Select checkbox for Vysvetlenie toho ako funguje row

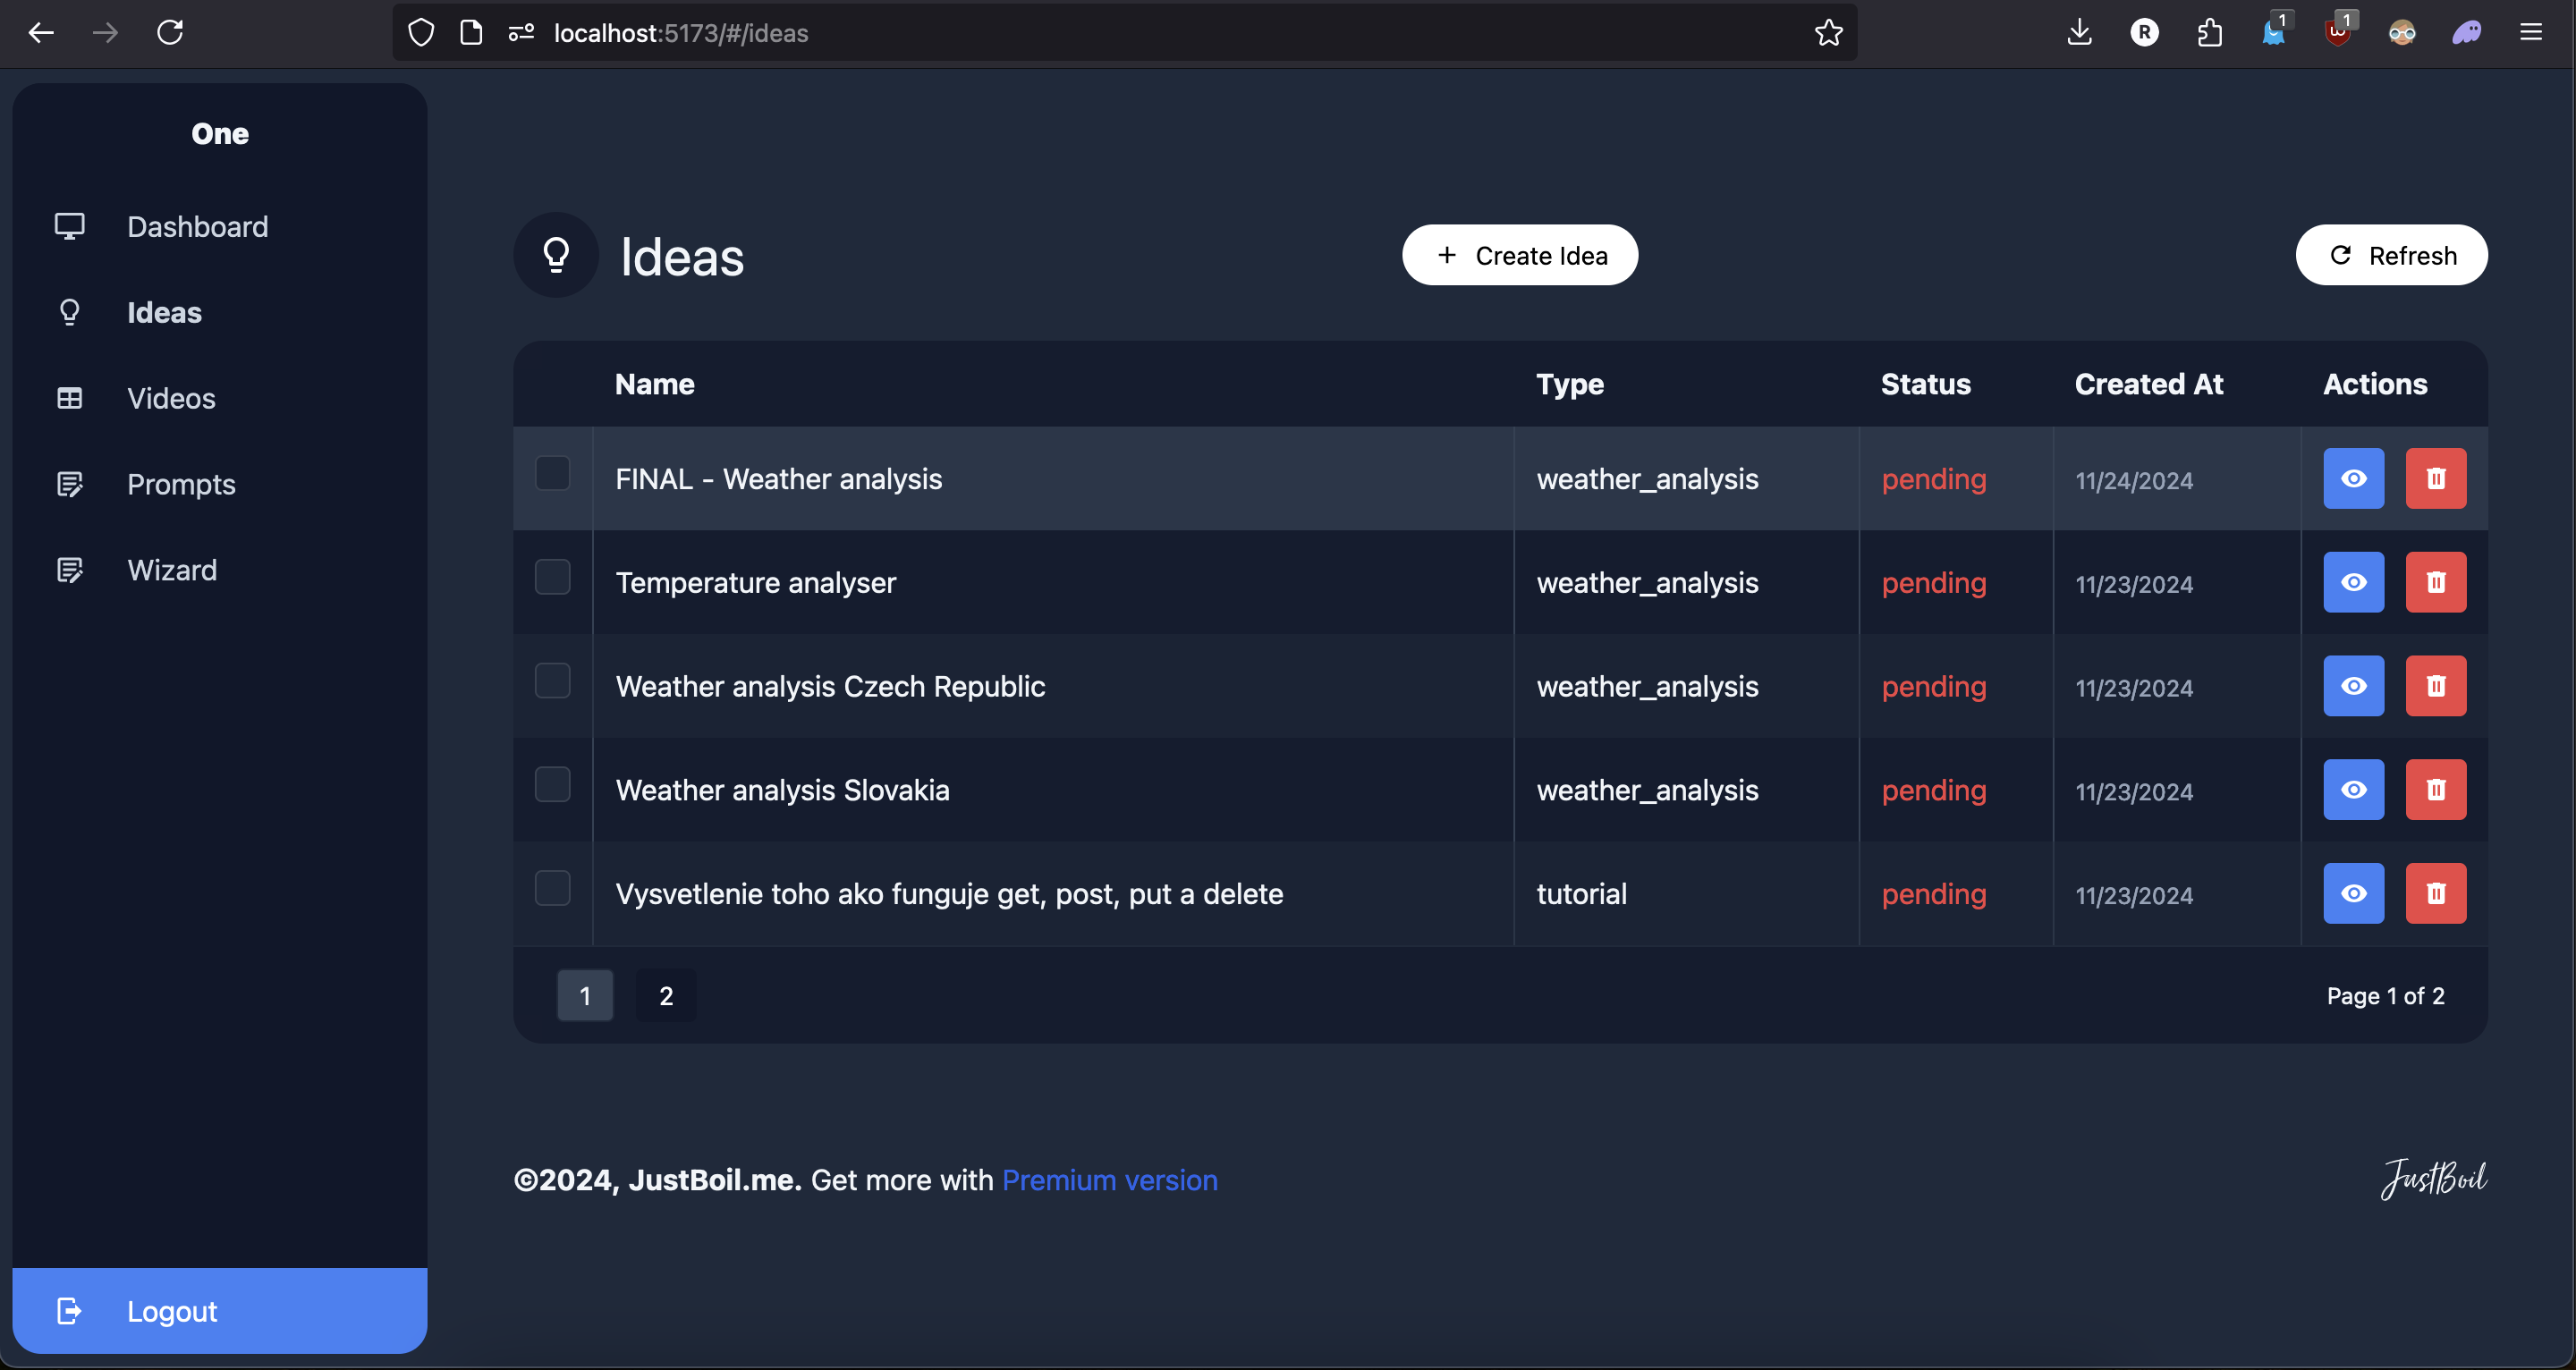552,888
